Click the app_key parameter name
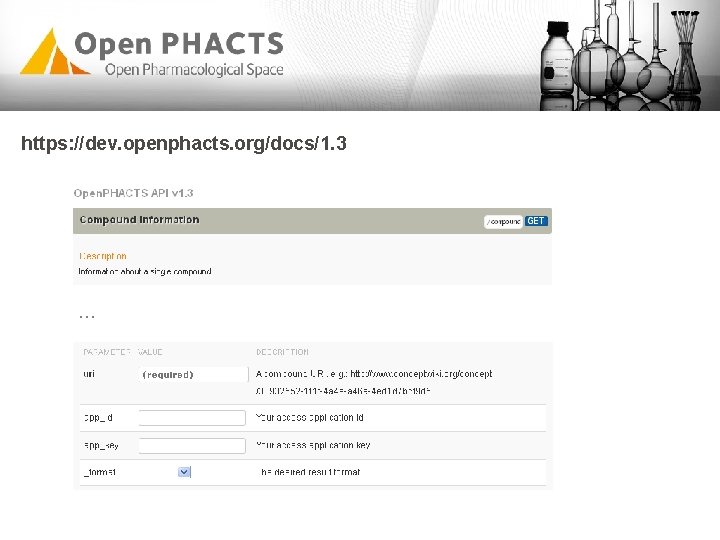Screen dimensions: 720x540 (101, 445)
